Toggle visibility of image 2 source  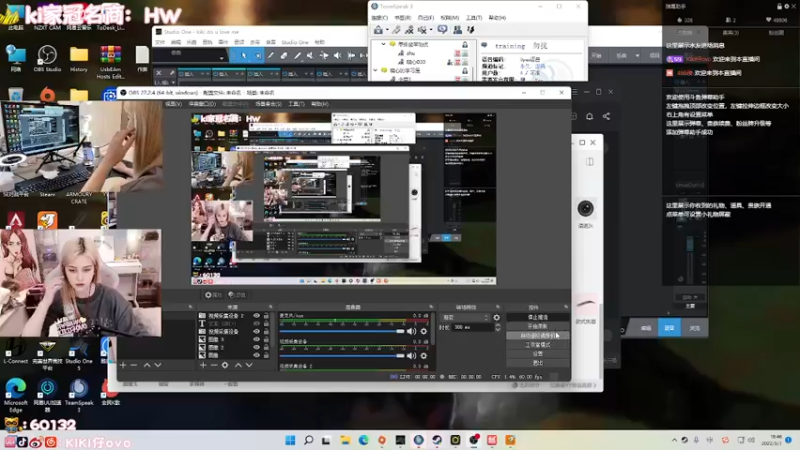(256, 347)
